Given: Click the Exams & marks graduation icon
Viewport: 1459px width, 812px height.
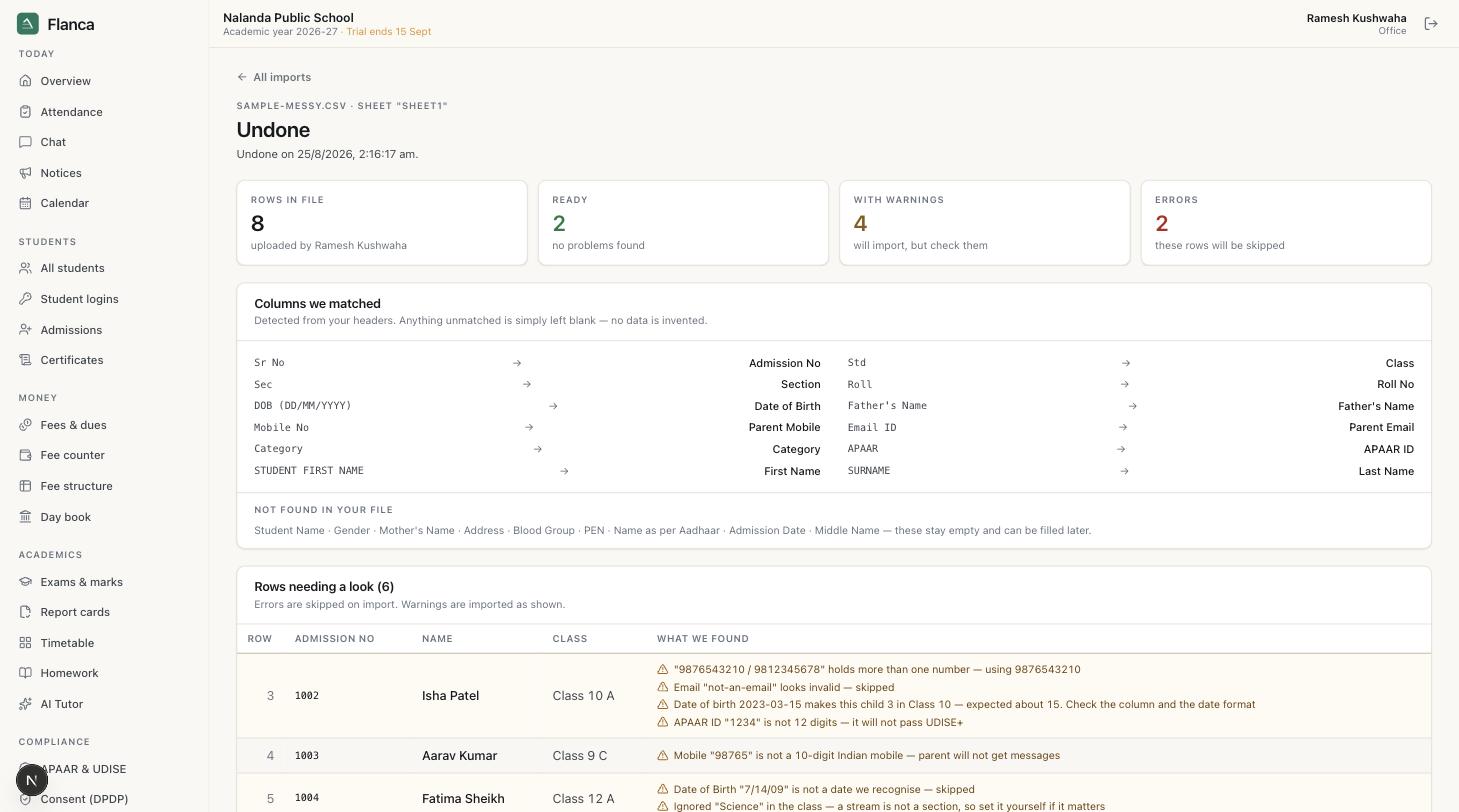Looking at the screenshot, I should tap(25, 582).
